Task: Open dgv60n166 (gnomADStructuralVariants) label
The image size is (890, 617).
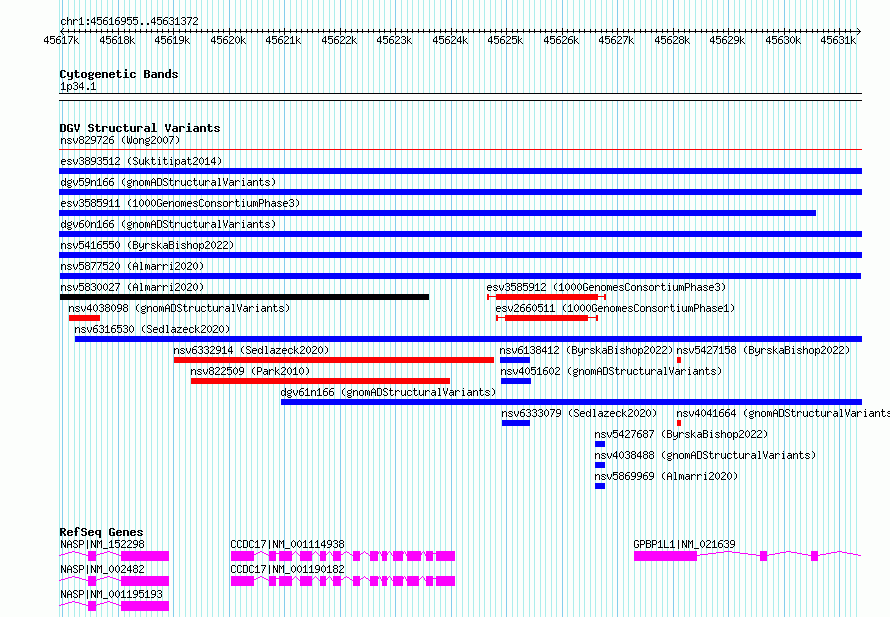Action: coord(168,224)
